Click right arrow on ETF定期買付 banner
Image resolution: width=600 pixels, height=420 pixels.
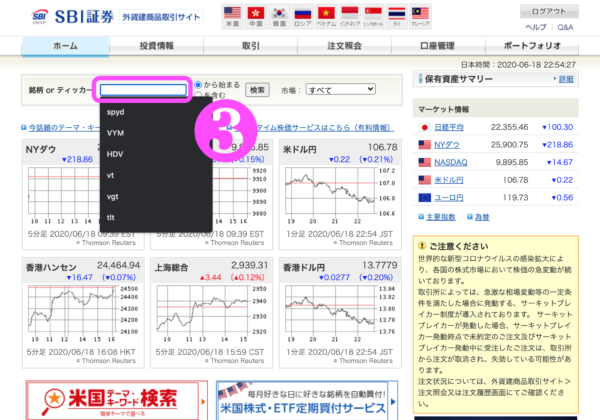pyautogui.click(x=393, y=402)
